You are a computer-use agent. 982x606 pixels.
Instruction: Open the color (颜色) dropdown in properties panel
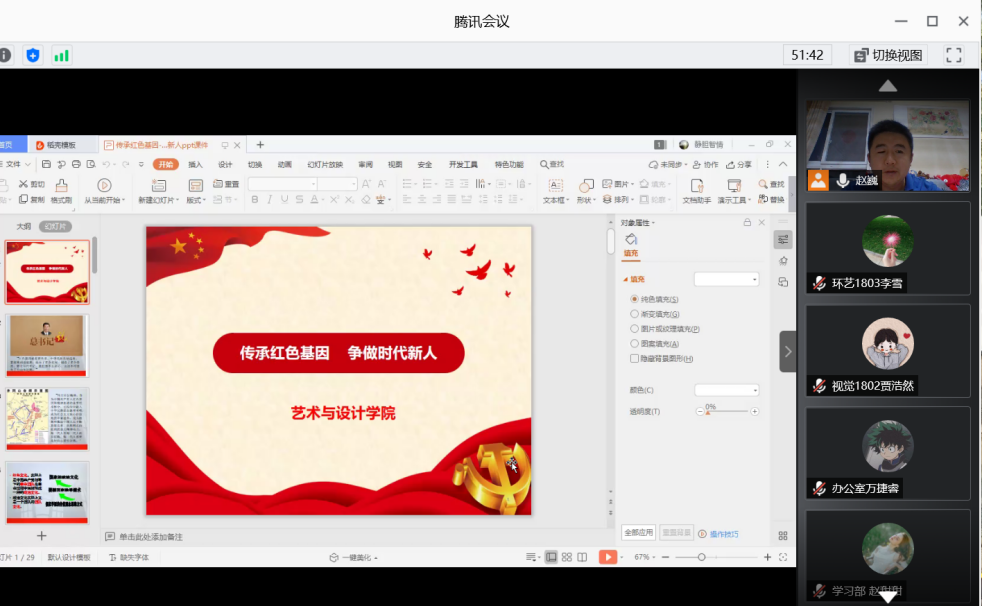pos(727,390)
